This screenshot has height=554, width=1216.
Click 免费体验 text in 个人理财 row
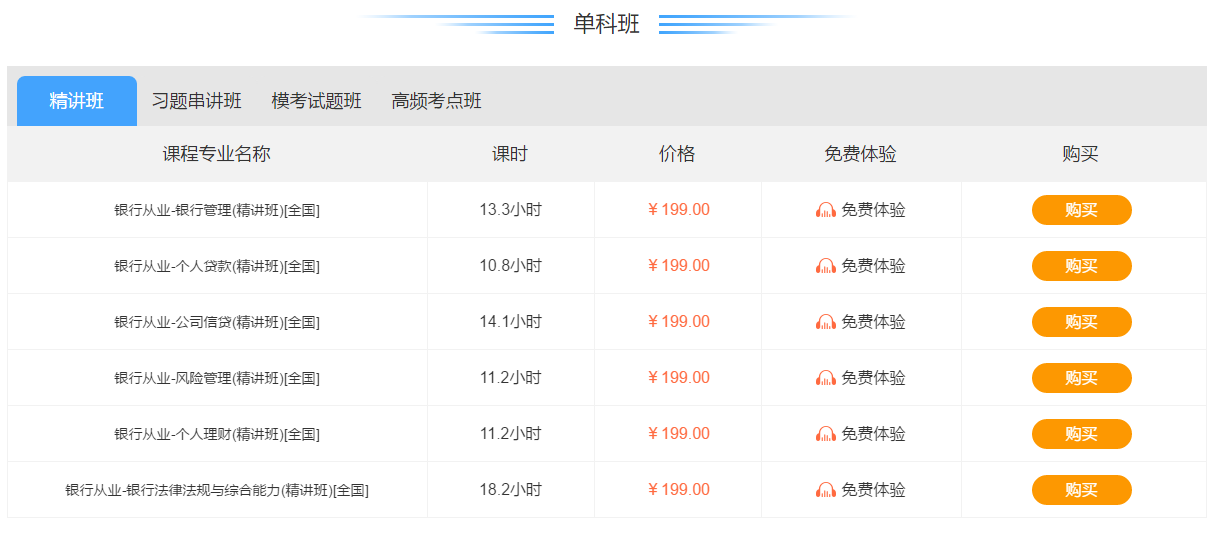point(873,434)
